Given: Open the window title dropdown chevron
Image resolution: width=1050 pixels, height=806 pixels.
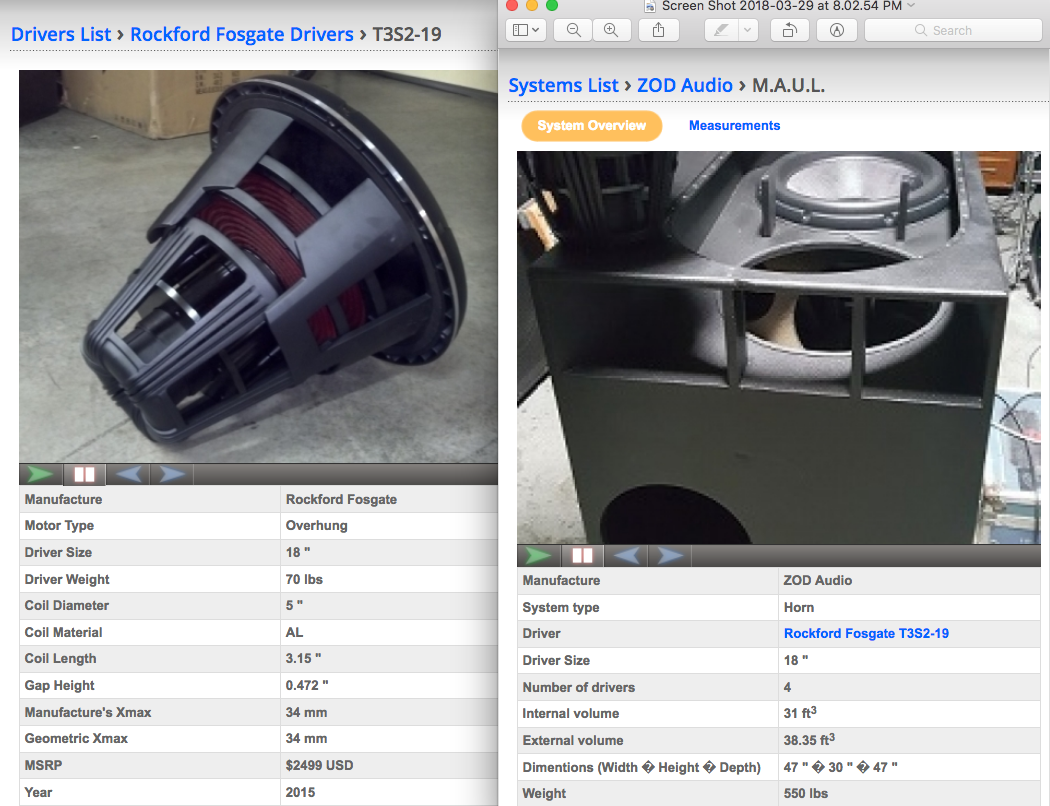Looking at the screenshot, I should pyautogui.click(x=911, y=6).
